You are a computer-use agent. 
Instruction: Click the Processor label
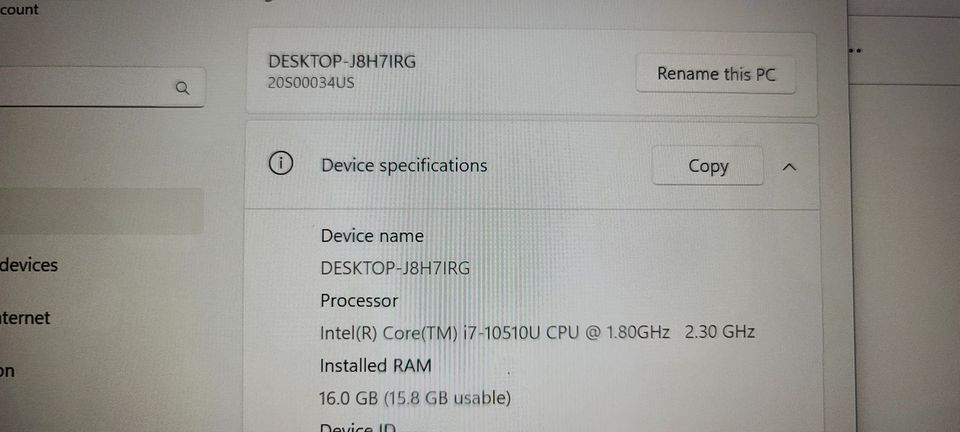(x=359, y=300)
